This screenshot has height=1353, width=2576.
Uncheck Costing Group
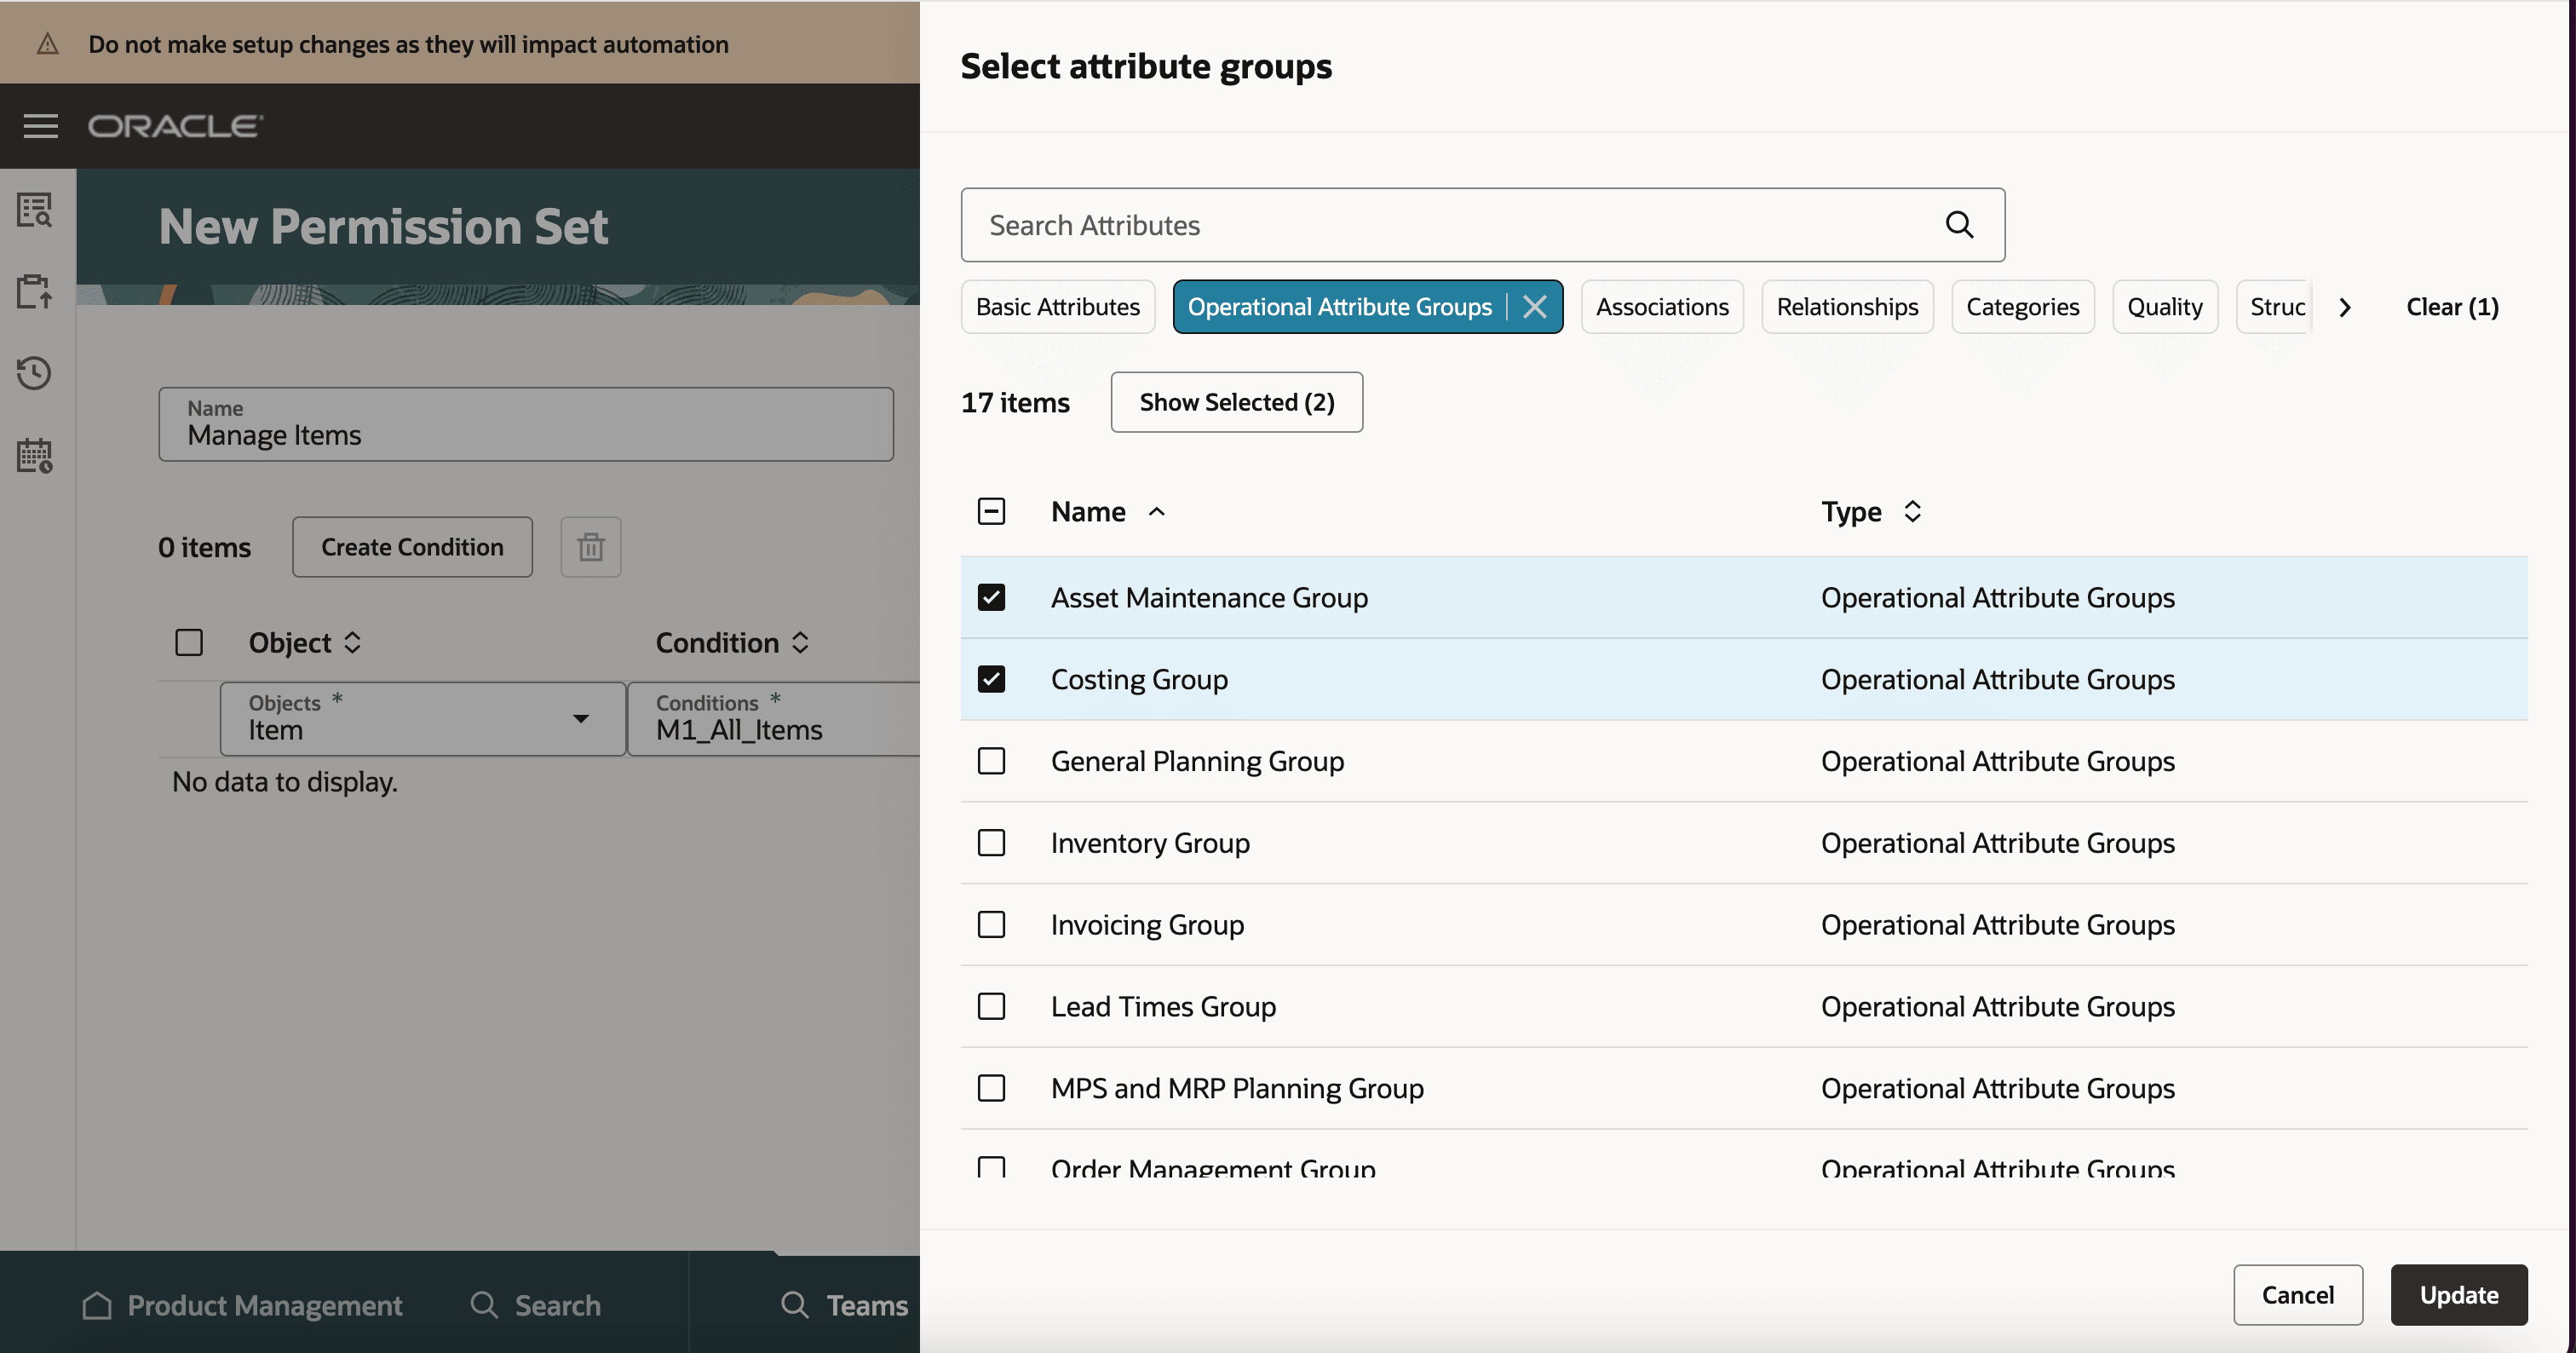click(x=991, y=680)
